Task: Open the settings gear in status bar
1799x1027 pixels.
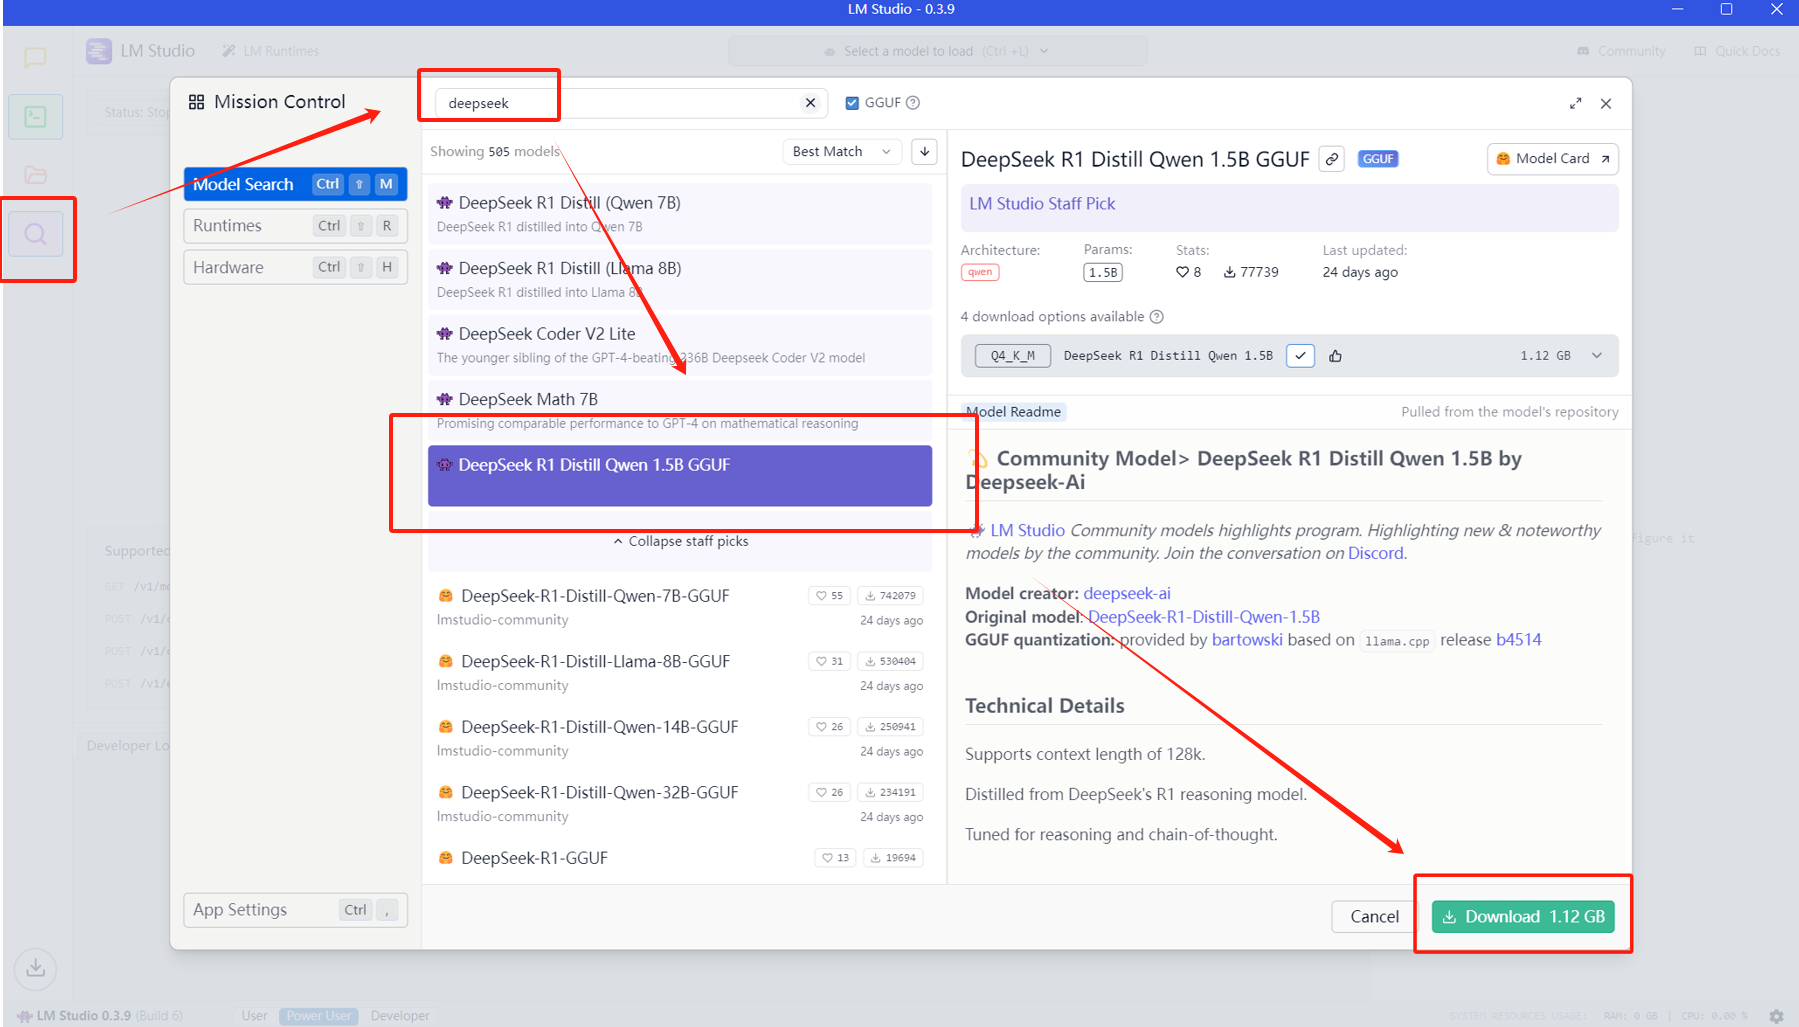Action: [1776, 1016]
